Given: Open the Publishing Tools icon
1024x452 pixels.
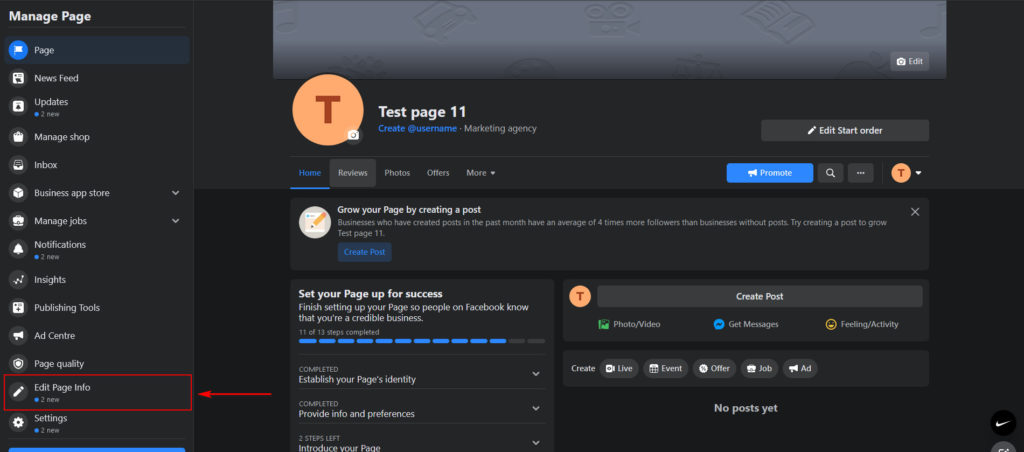Looking at the screenshot, I should 18,308.
